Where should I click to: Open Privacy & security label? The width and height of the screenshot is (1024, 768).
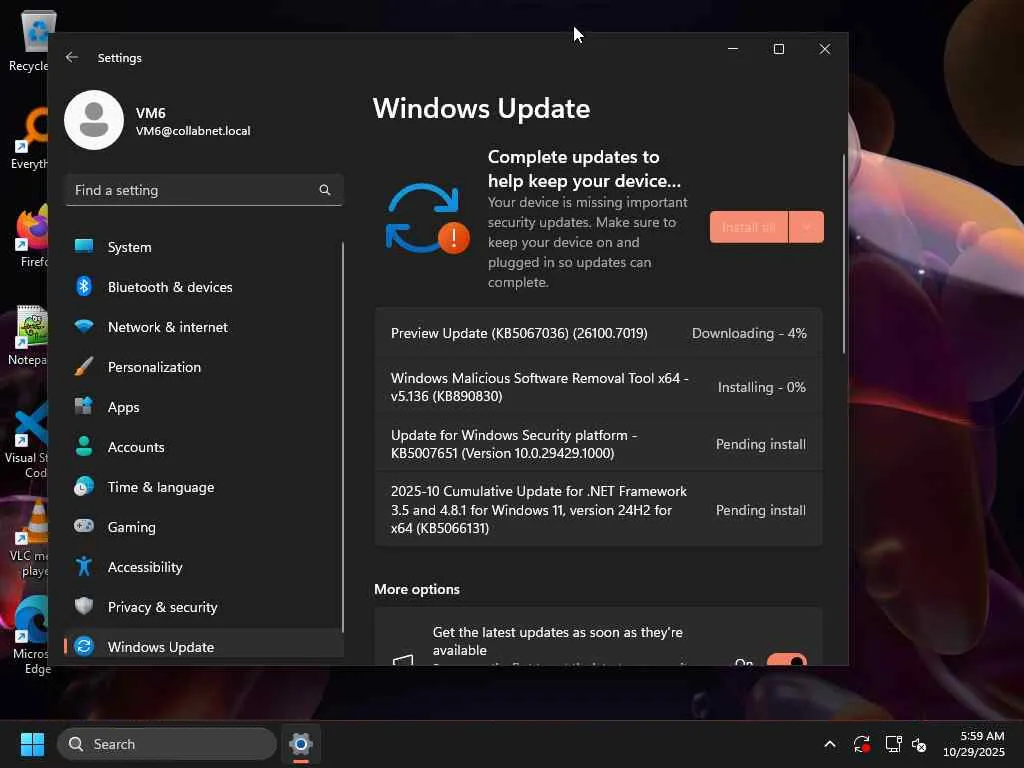(x=162, y=607)
